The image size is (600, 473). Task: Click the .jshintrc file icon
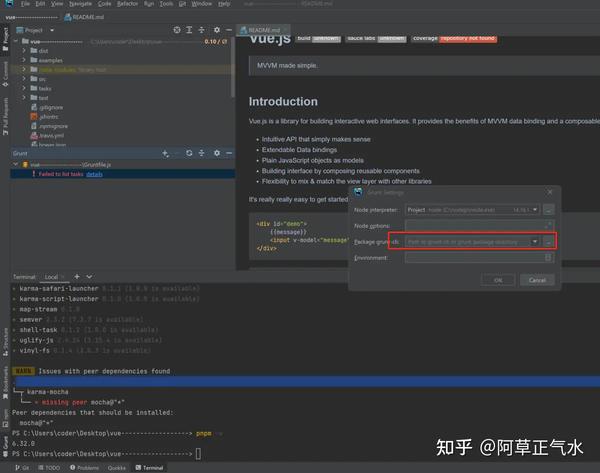click(34, 116)
